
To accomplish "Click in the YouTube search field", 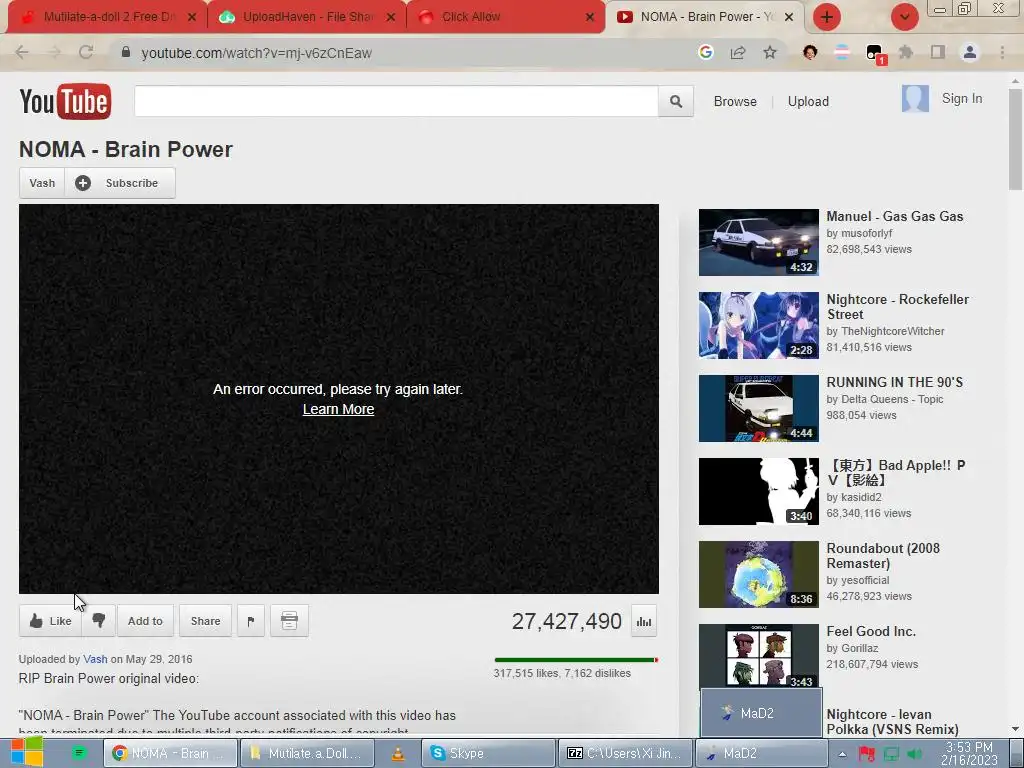I will coord(396,101).
